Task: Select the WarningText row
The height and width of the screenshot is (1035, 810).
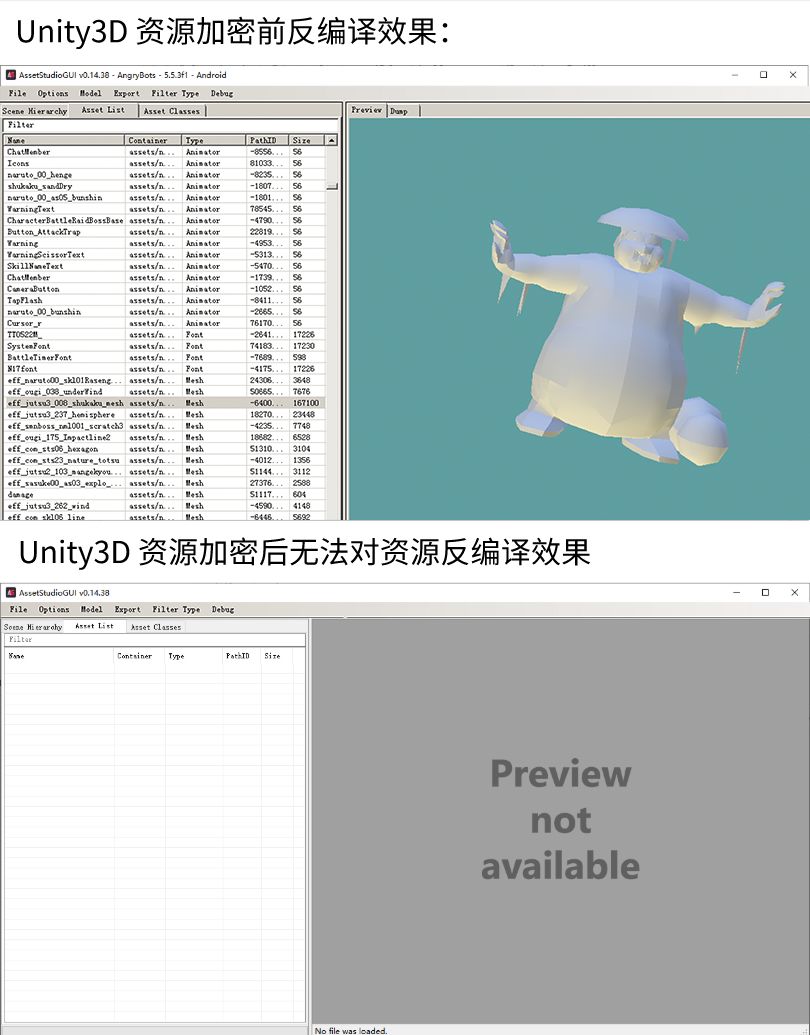Action: [164, 209]
